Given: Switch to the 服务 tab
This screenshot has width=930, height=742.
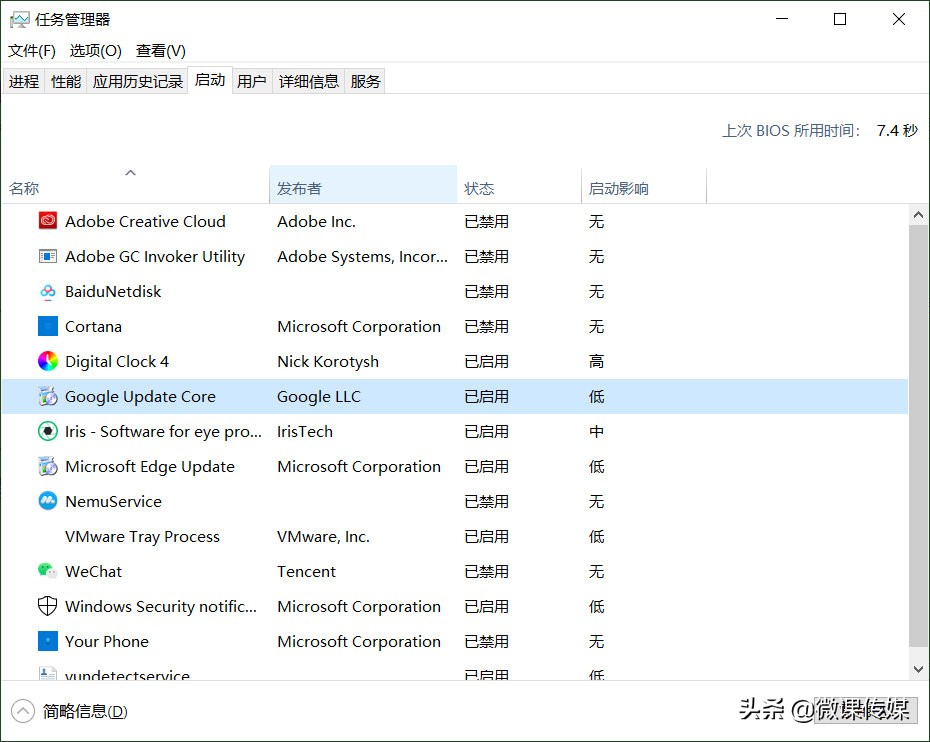Looking at the screenshot, I should point(365,81).
